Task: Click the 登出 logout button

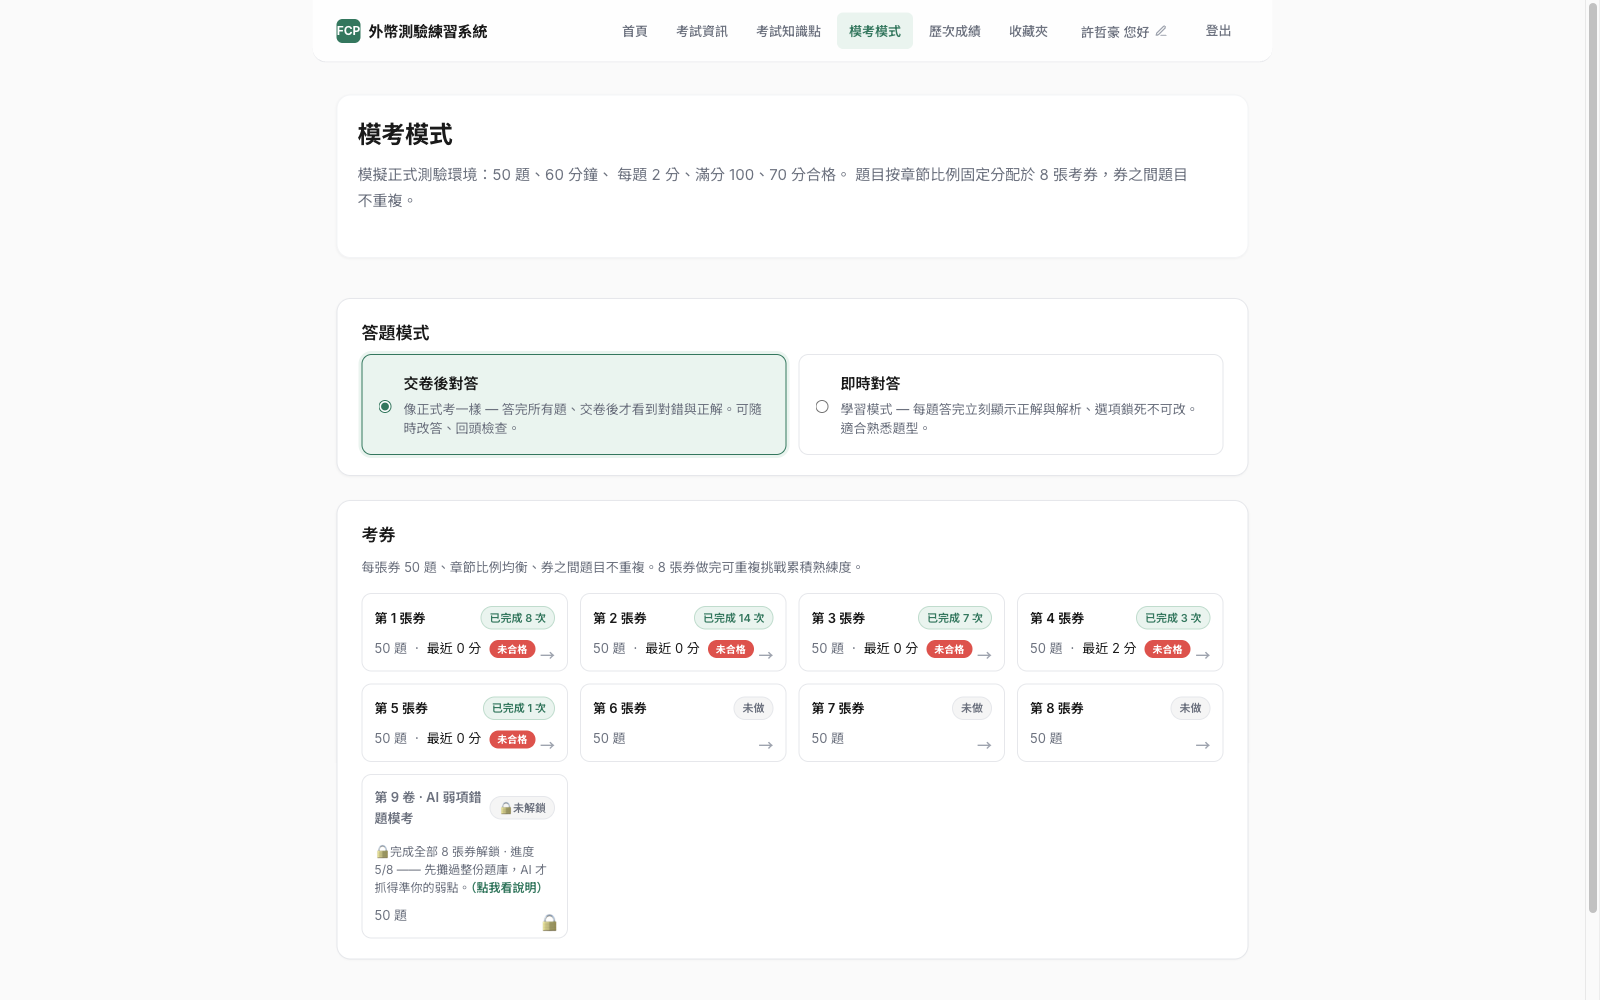Action: 1218,31
